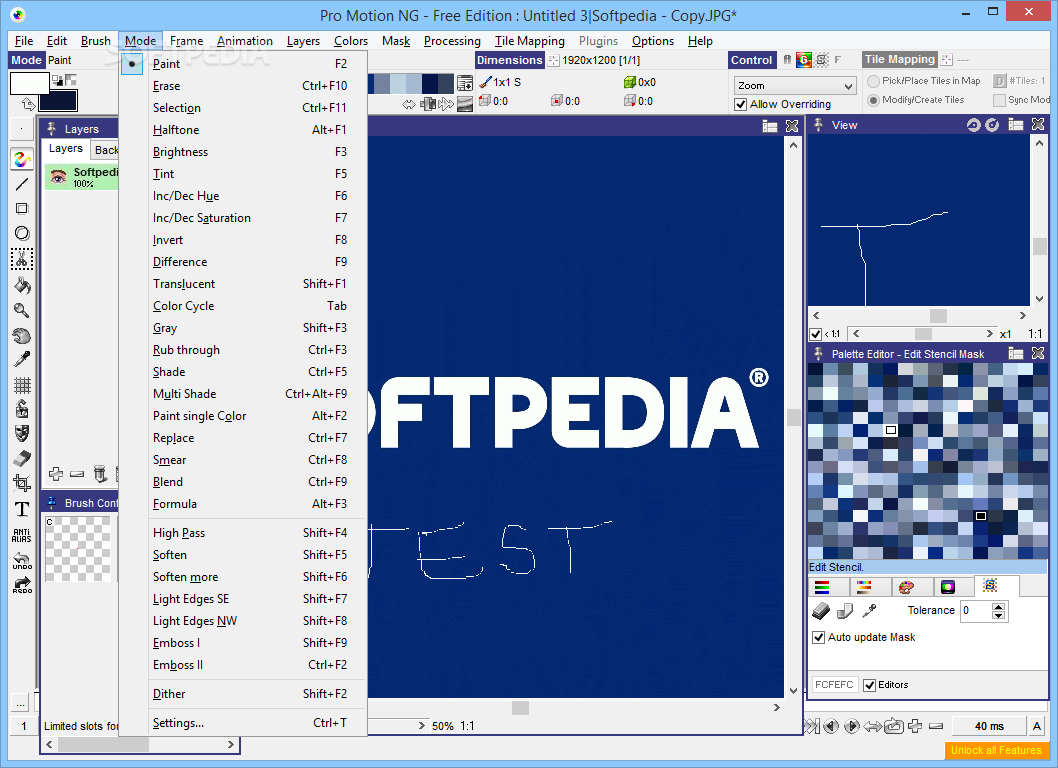This screenshot has width=1058, height=768.
Task: Select the eyedropper color picker tool
Action: click(x=22, y=360)
